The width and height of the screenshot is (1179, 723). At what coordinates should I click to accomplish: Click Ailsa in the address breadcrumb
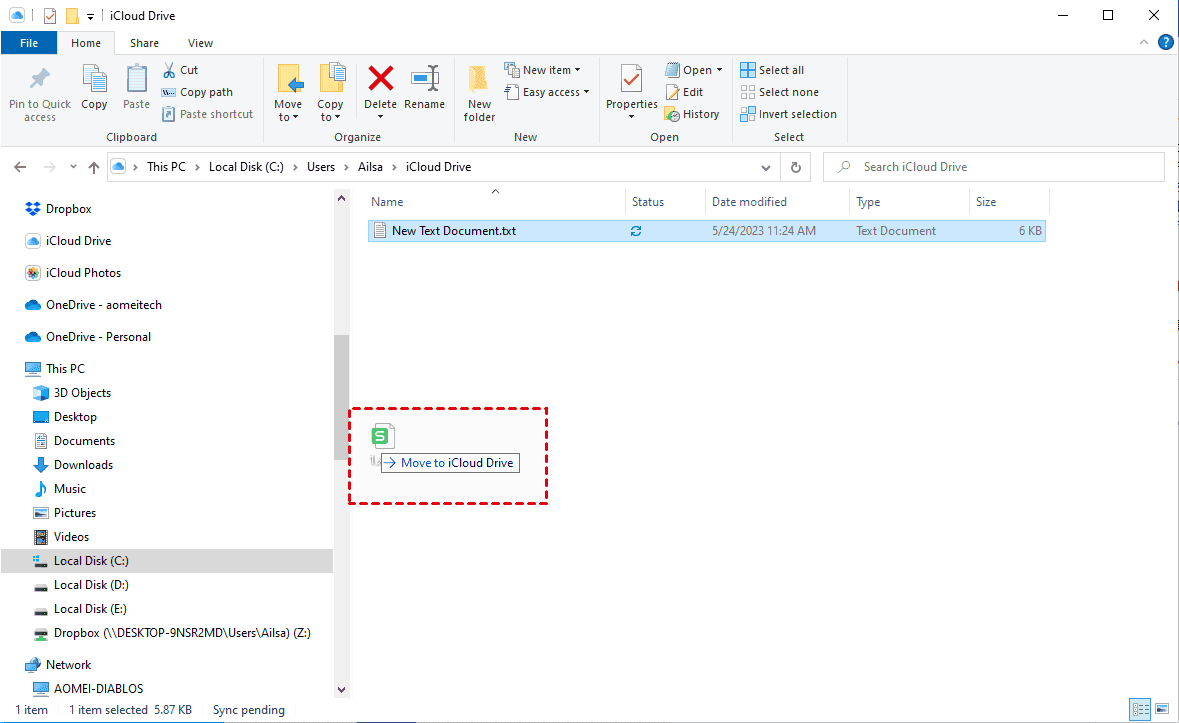(x=370, y=167)
